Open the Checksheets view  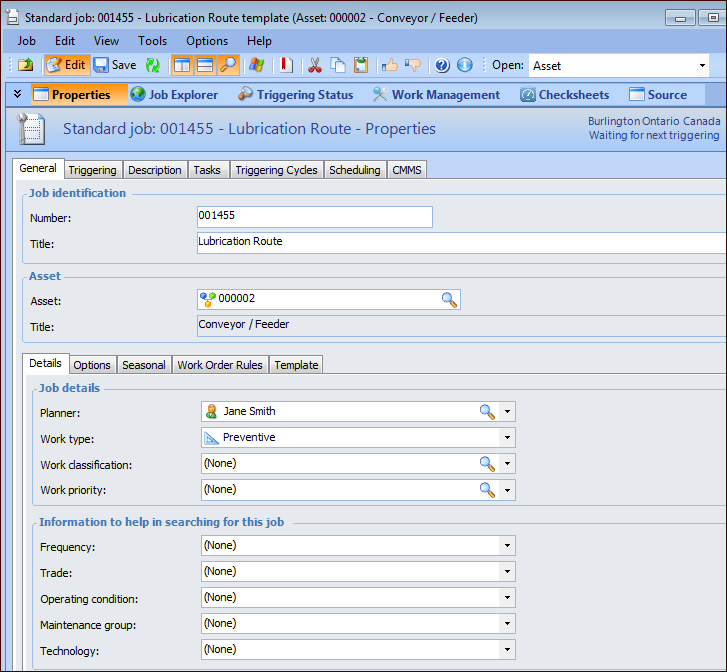point(564,95)
